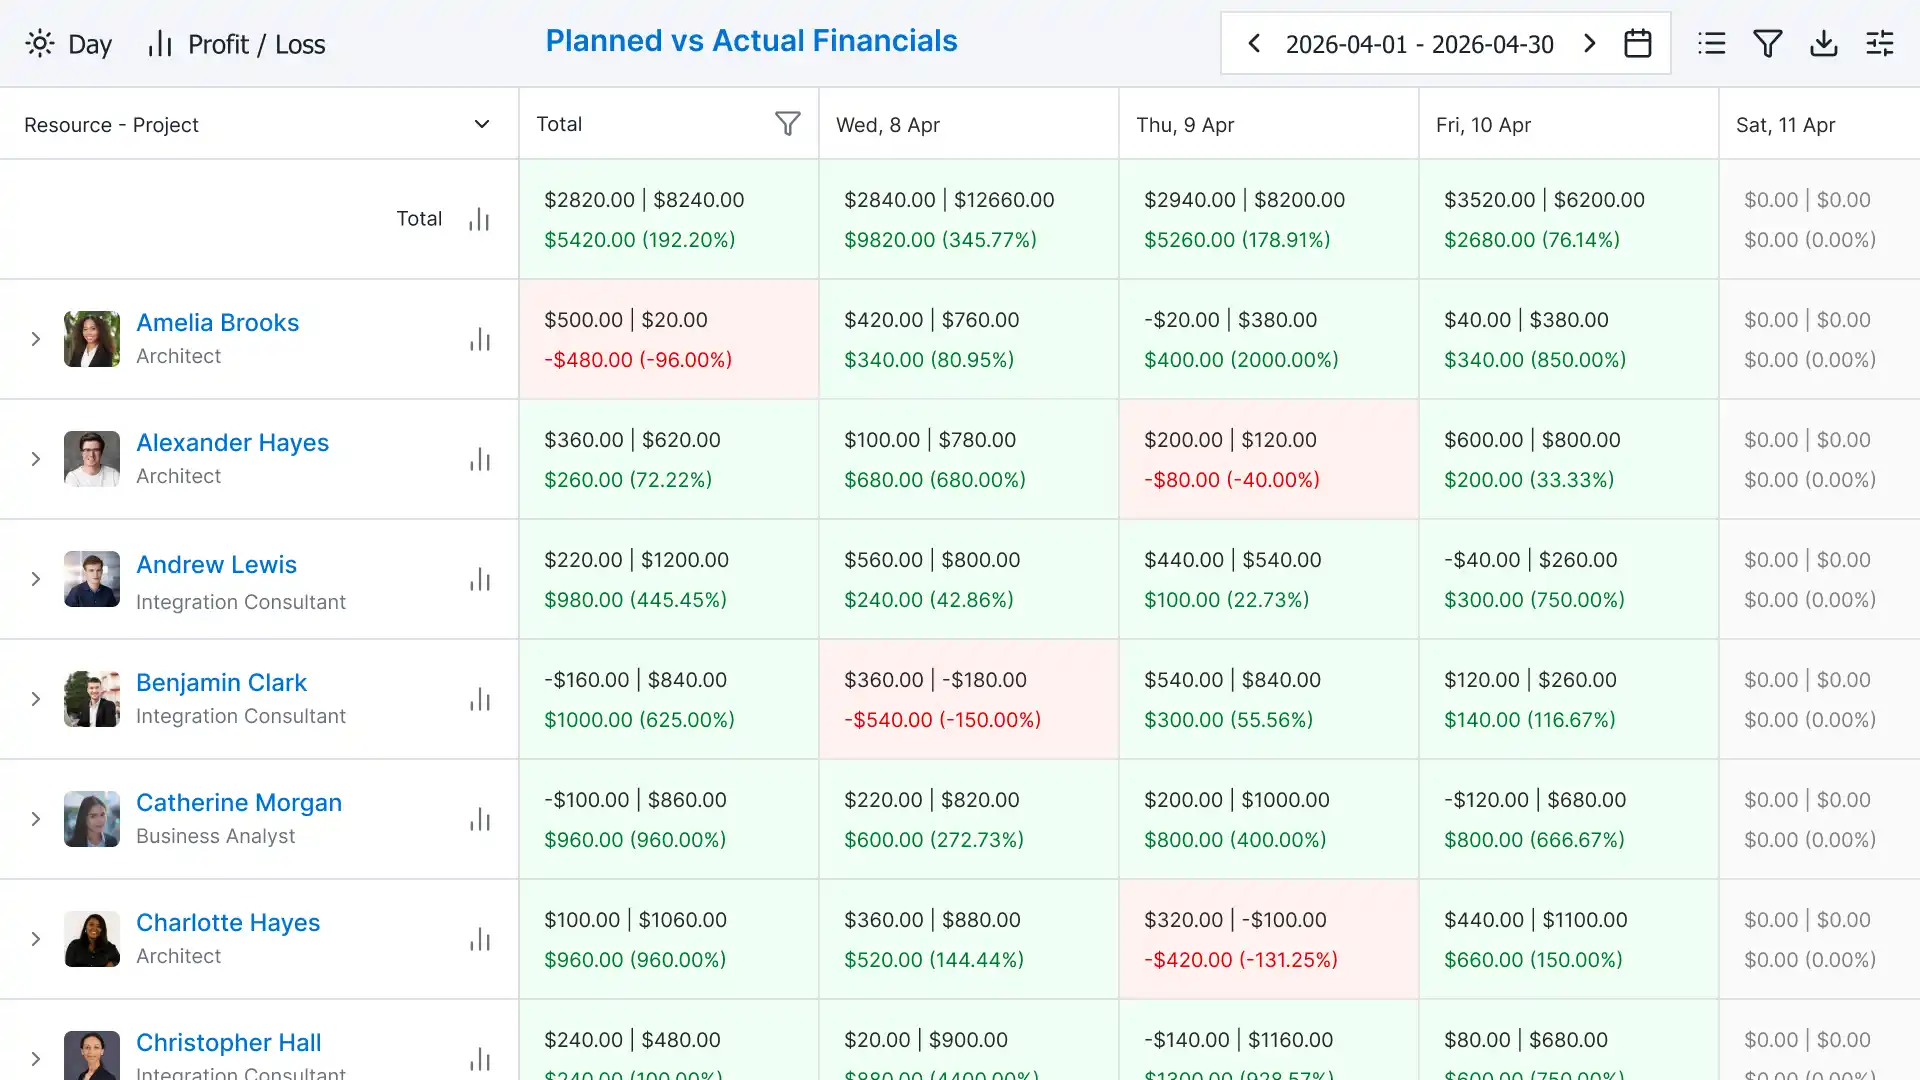The image size is (1920, 1080).
Task: Click Benjamin Clark Fri cell $140.00 (116.67%)
Action: 1569,699
